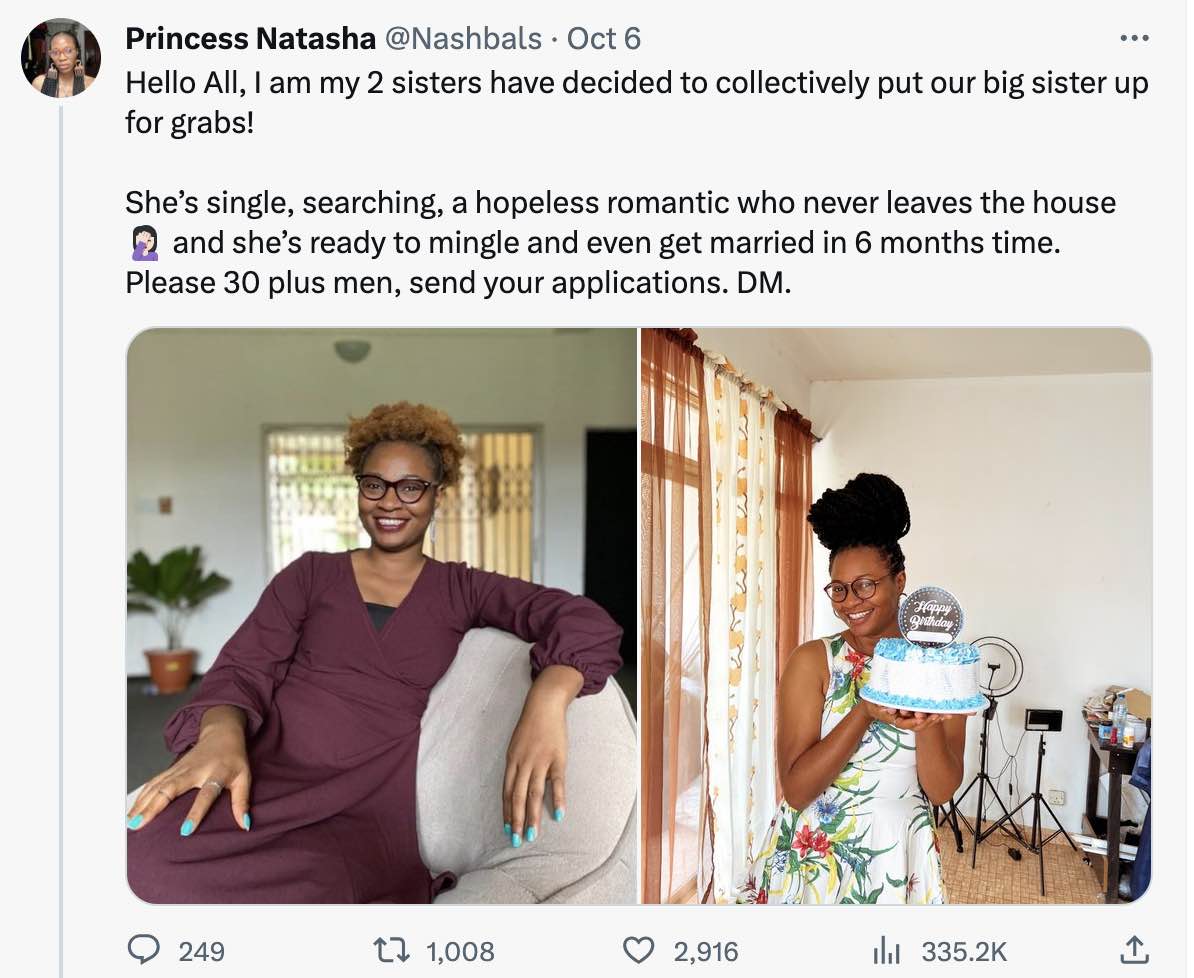
Task: Open Princess Natasha's profile avatar
Action: click(x=61, y=58)
